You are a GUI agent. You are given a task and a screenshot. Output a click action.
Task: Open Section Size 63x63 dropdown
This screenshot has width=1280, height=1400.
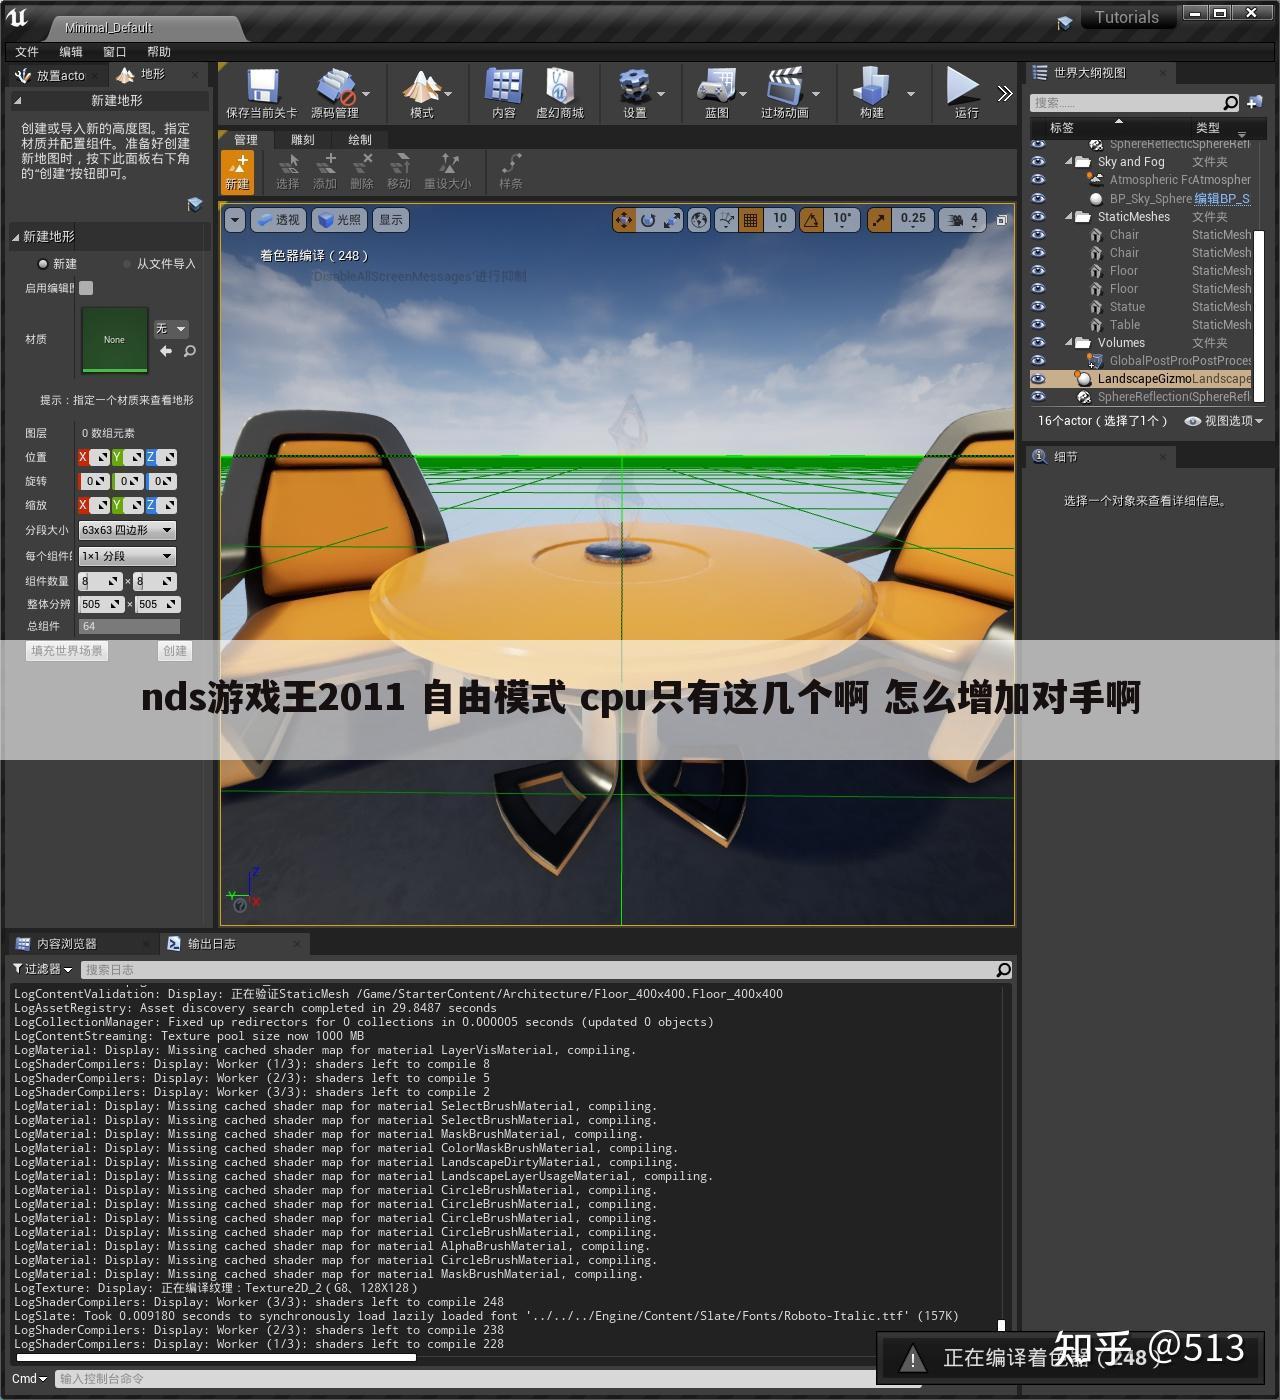click(127, 530)
